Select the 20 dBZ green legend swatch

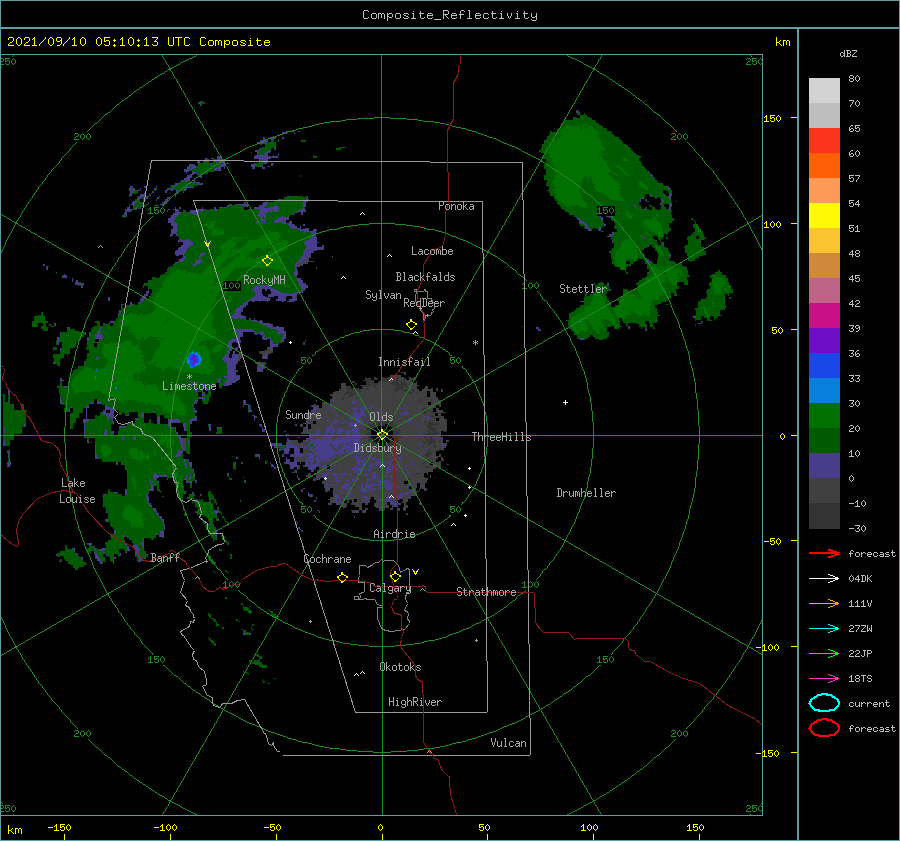pos(824,441)
